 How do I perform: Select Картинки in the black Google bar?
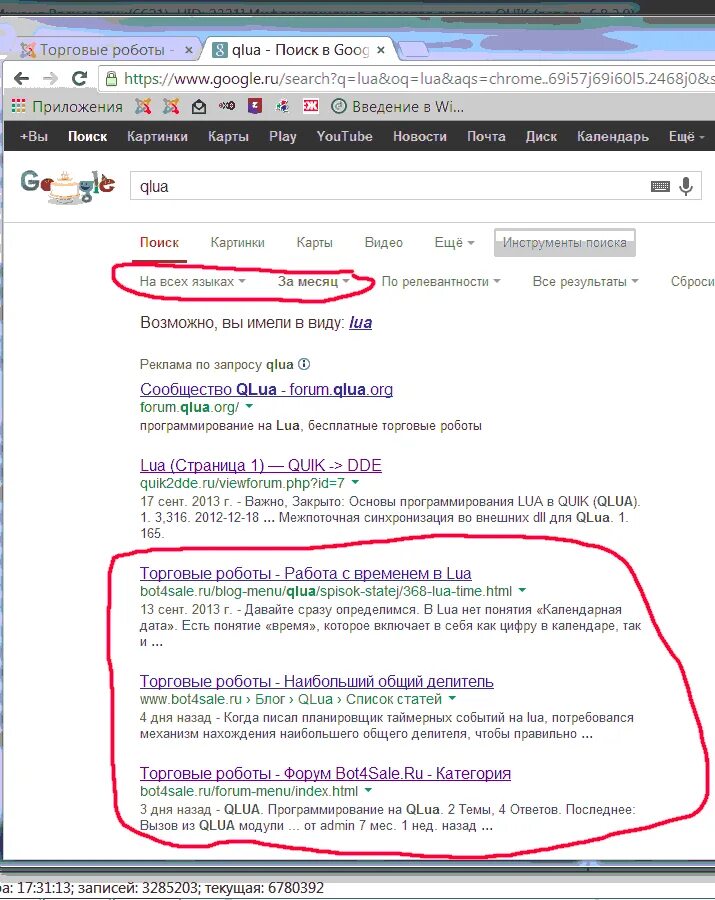[157, 137]
